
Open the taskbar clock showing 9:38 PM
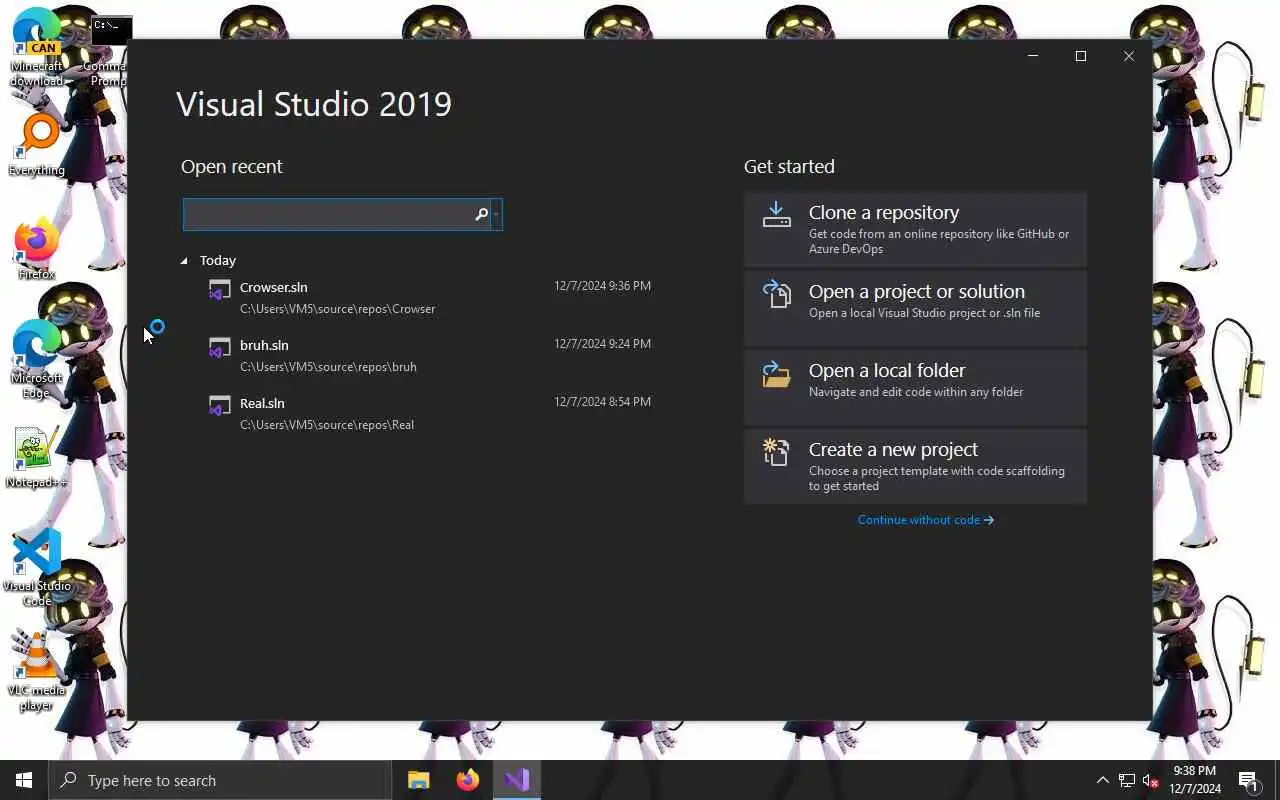(x=1195, y=780)
